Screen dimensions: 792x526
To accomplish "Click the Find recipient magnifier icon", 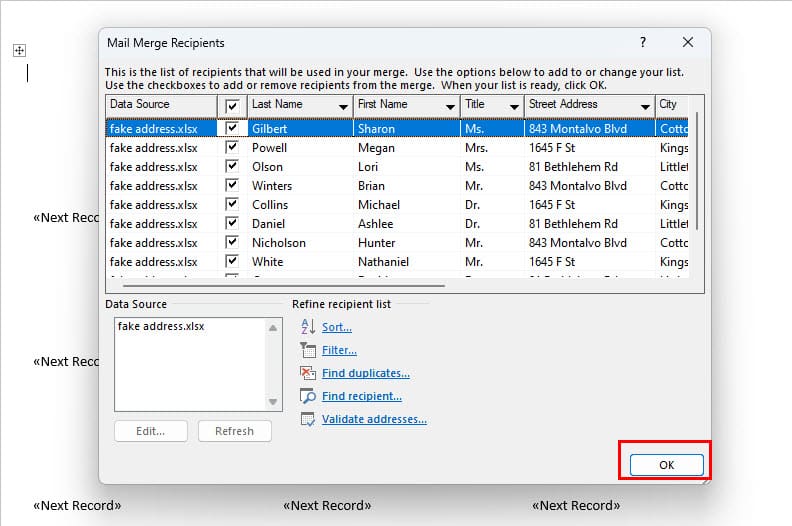I will [x=308, y=396].
